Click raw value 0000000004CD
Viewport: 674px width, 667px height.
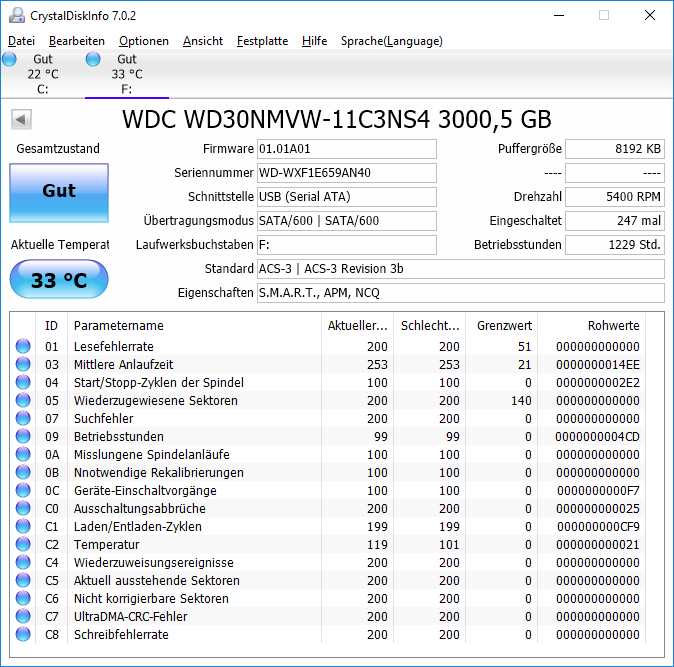pos(597,437)
